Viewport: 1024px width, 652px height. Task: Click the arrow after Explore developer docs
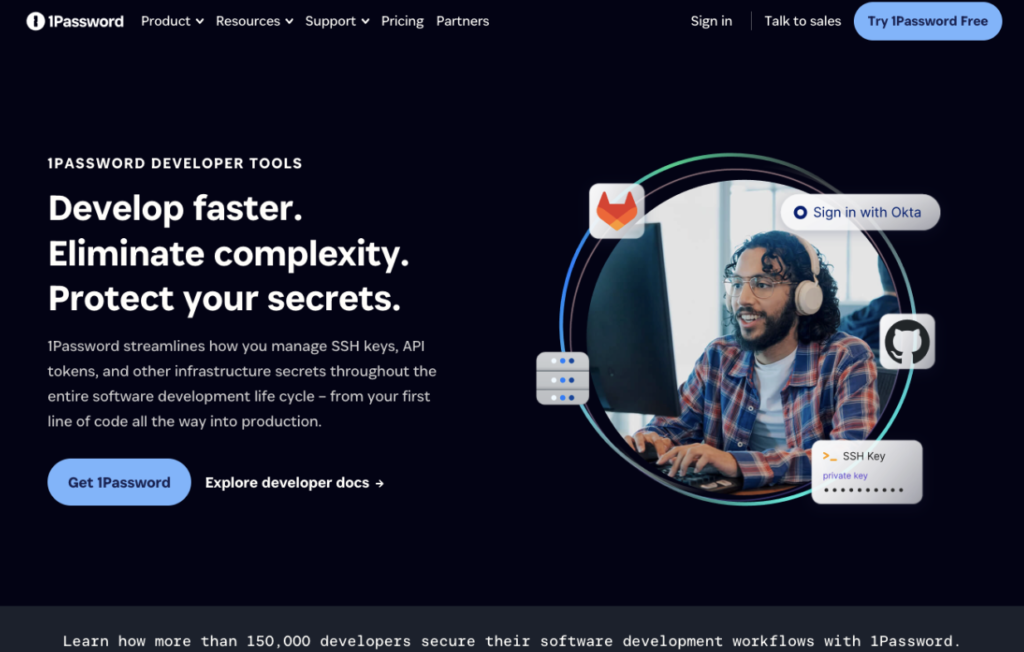click(379, 483)
